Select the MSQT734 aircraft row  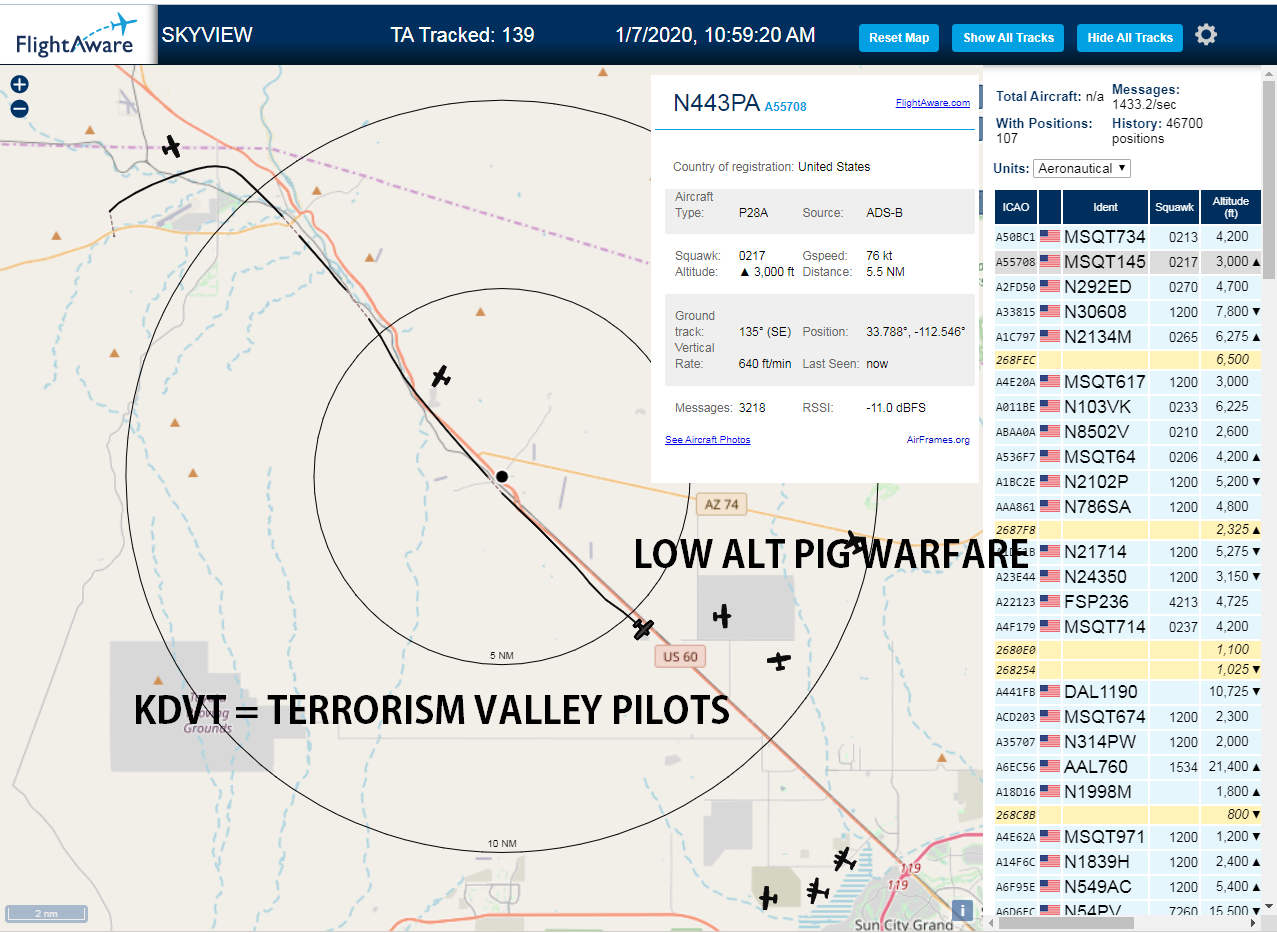coord(1128,237)
